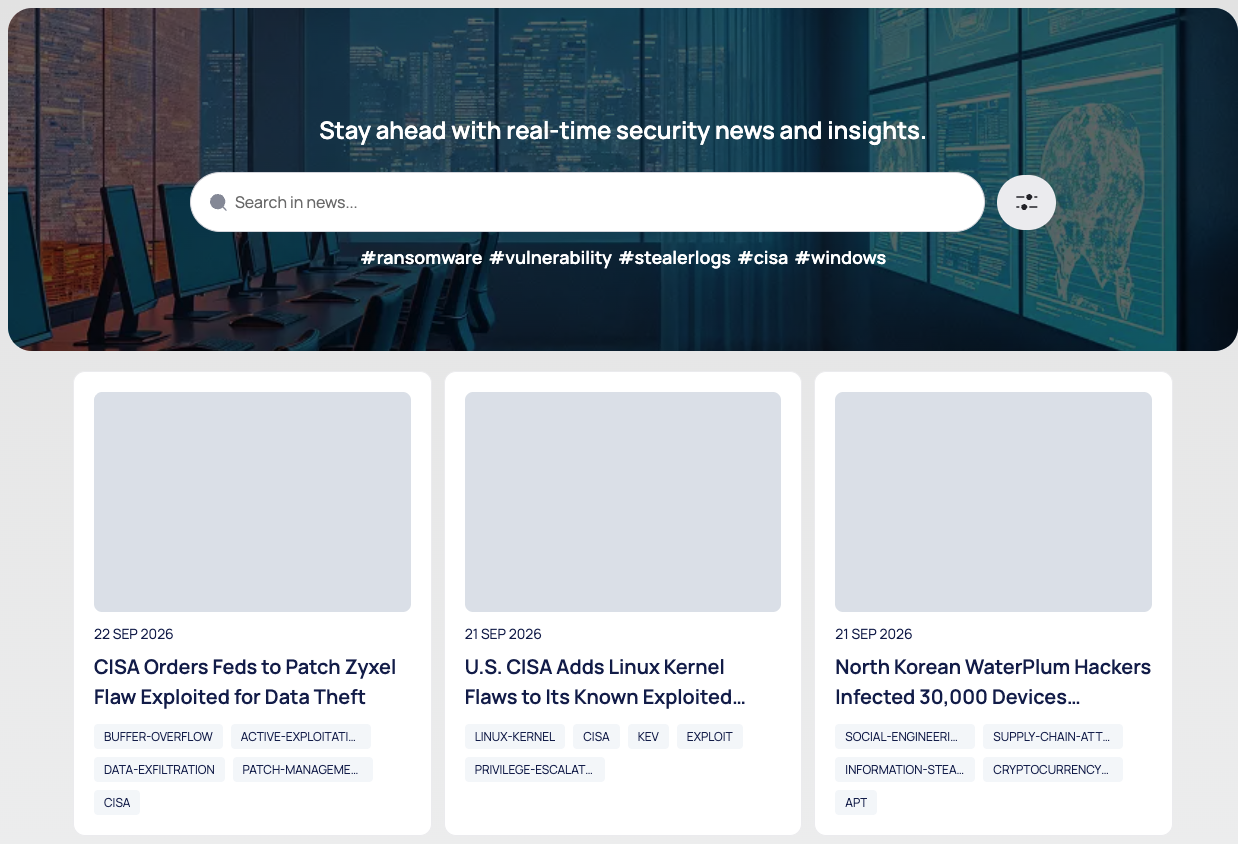Screen dimensions: 1238x844
Task: Click the PATCH-MANAGEME... tag
Action: click(x=303, y=770)
